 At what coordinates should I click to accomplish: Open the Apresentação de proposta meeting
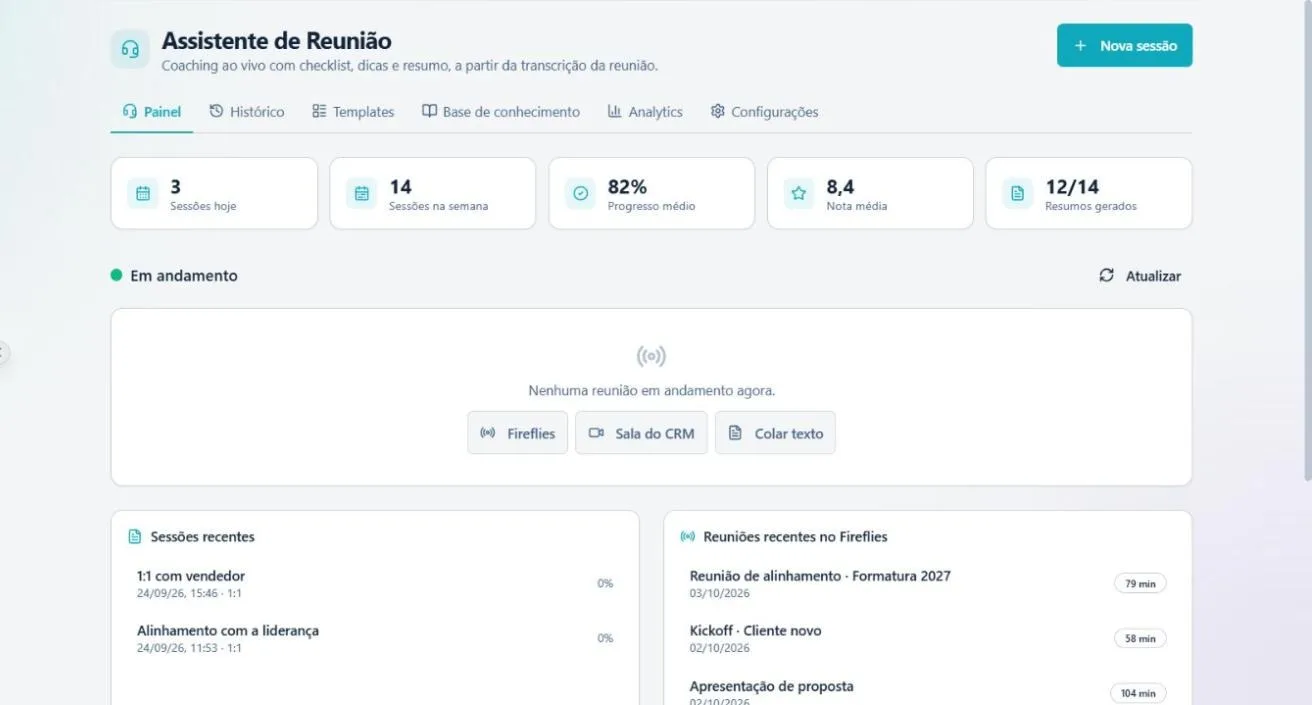pos(928,693)
